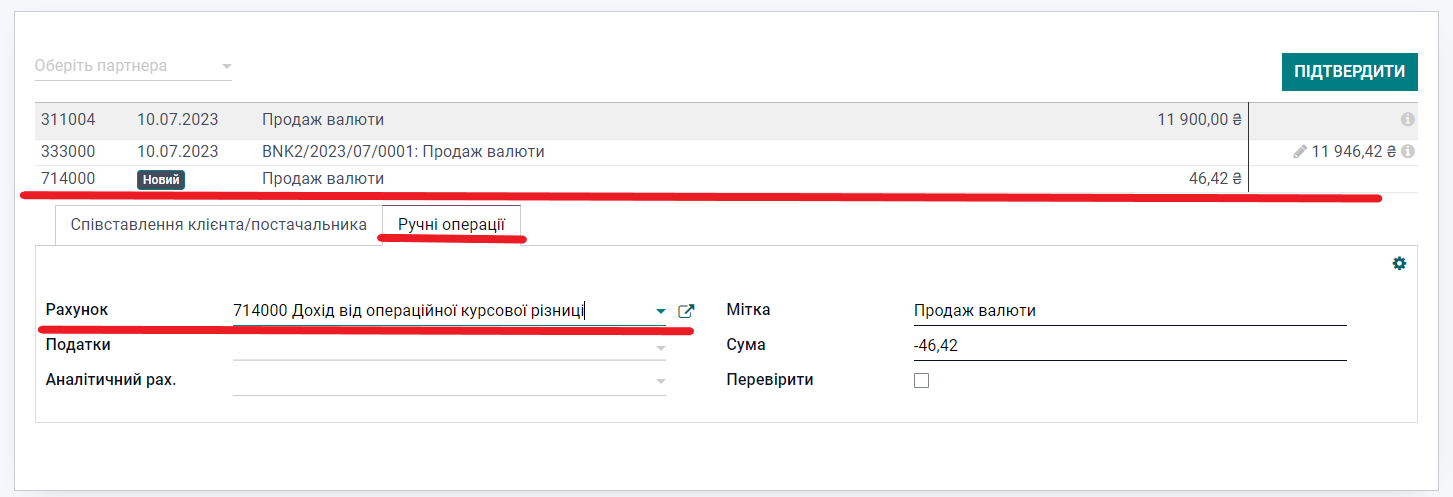Click the pencil icon beside 11 946,42 ₴

tap(1299, 152)
